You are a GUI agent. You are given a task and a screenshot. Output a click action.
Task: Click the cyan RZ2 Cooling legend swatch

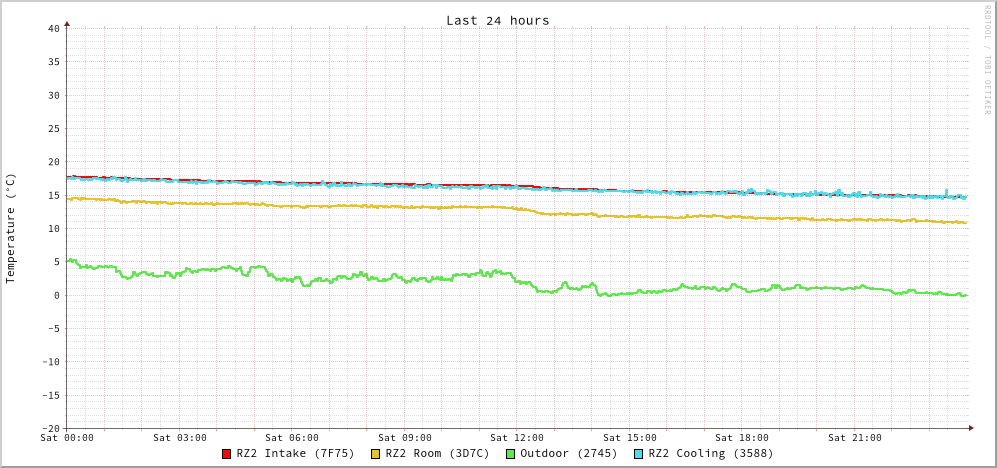[x=639, y=454]
